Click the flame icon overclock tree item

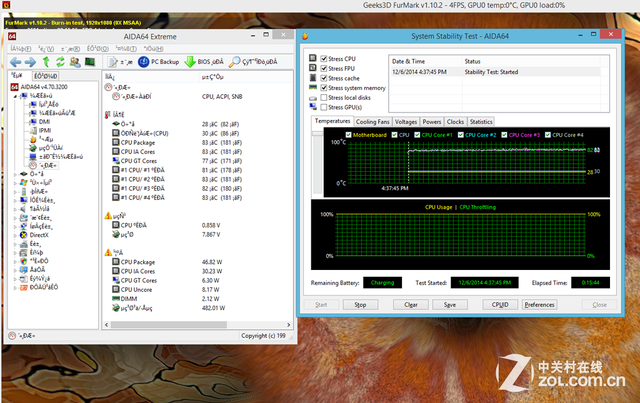point(33,139)
